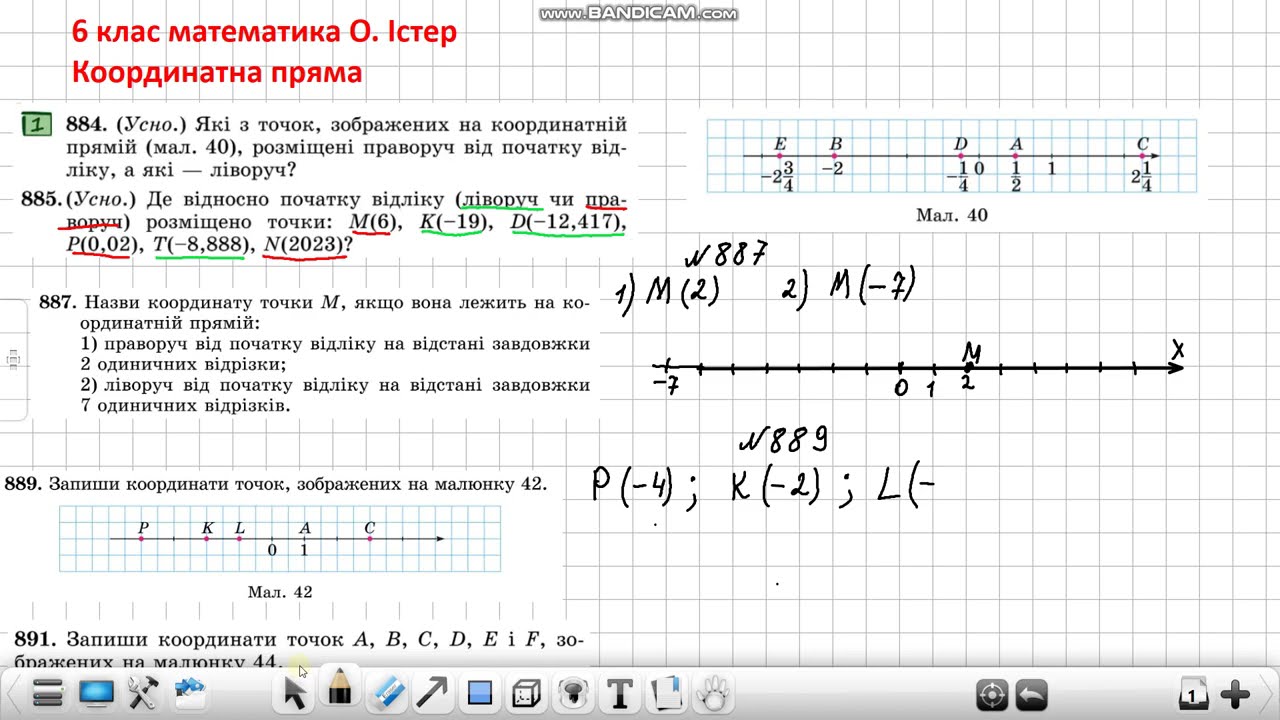Select the hand pan tool
The width and height of the screenshot is (1280, 720).
[712, 692]
